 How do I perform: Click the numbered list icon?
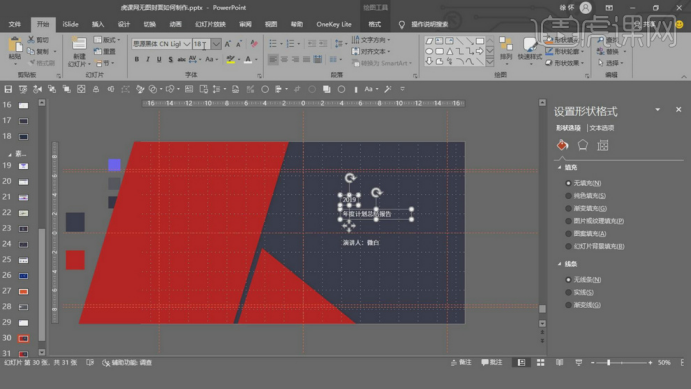pyautogui.click(x=290, y=44)
